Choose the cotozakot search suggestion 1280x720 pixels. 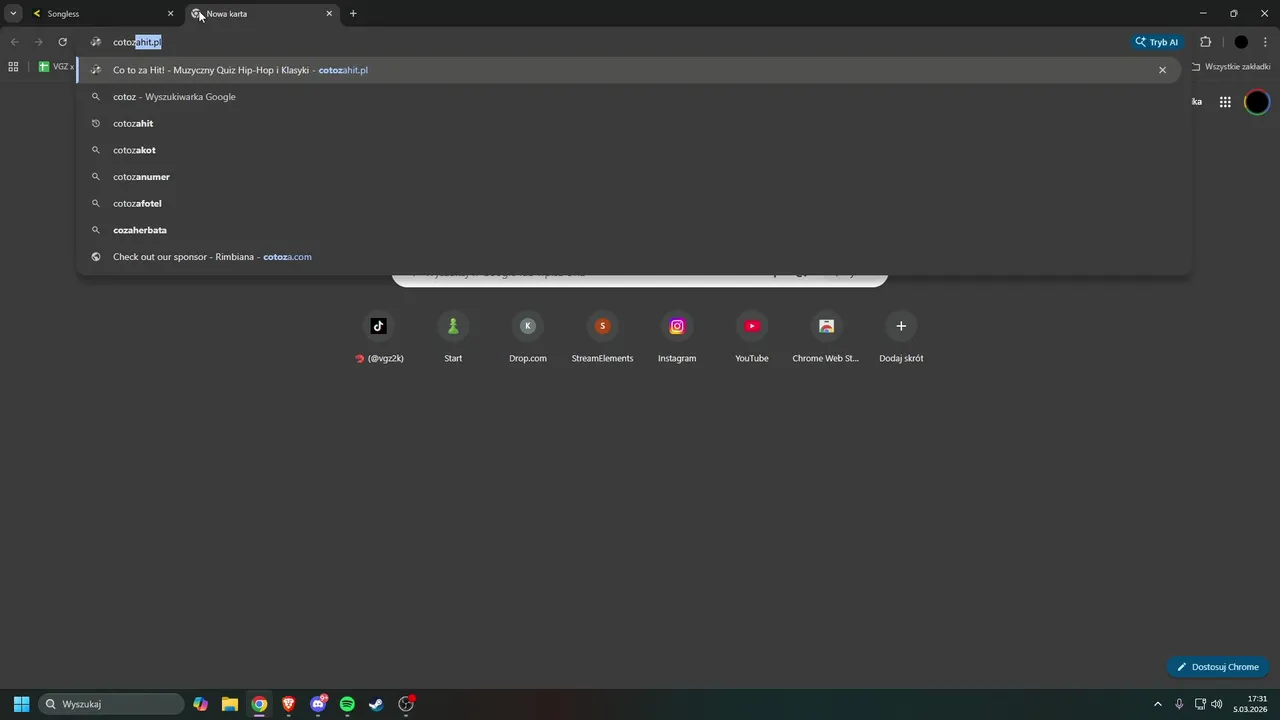click(x=633, y=150)
